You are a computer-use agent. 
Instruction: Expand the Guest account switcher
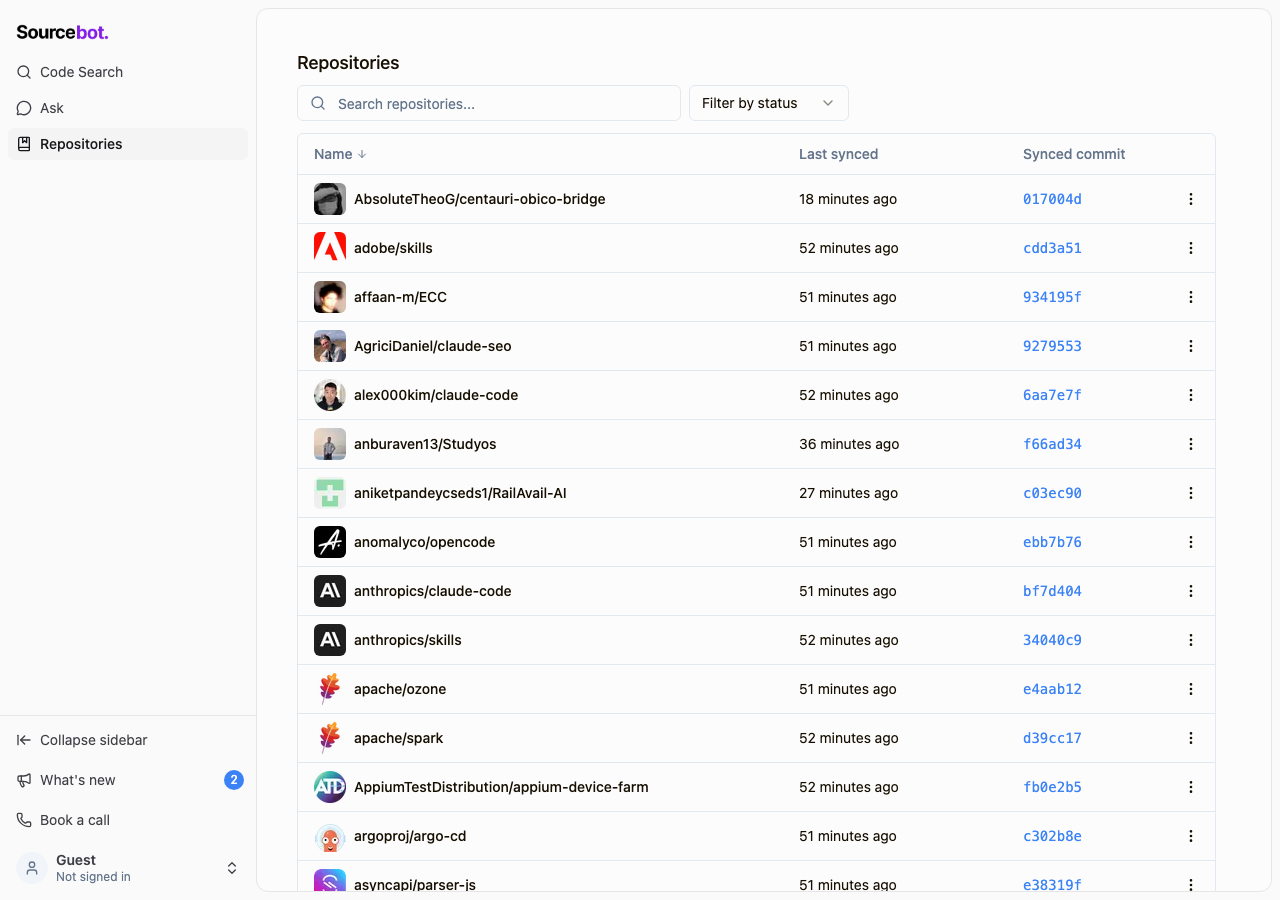point(232,868)
